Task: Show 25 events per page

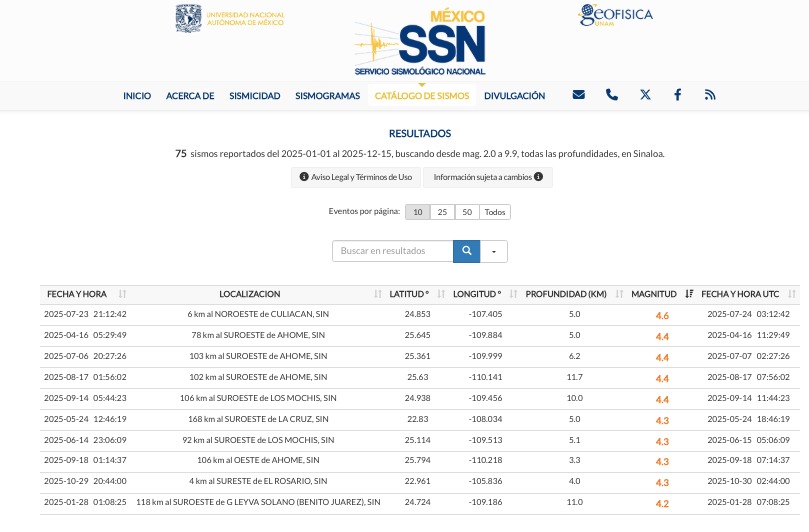Action: 442,212
